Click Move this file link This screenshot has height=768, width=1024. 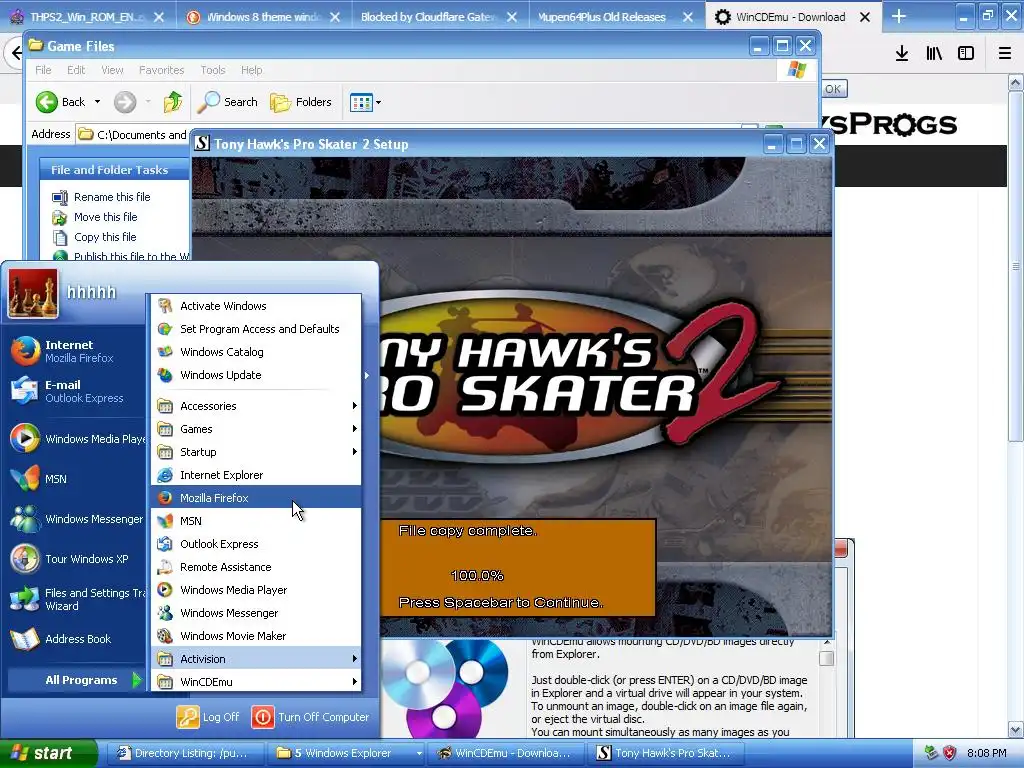[x=106, y=217]
